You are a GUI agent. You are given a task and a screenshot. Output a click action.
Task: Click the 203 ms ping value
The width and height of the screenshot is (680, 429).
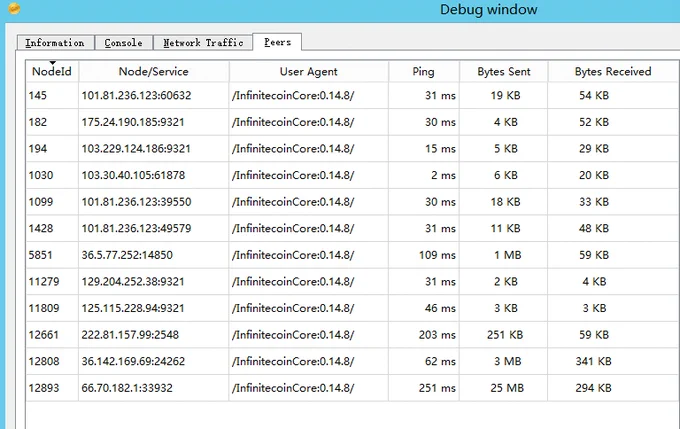[x=437, y=335]
